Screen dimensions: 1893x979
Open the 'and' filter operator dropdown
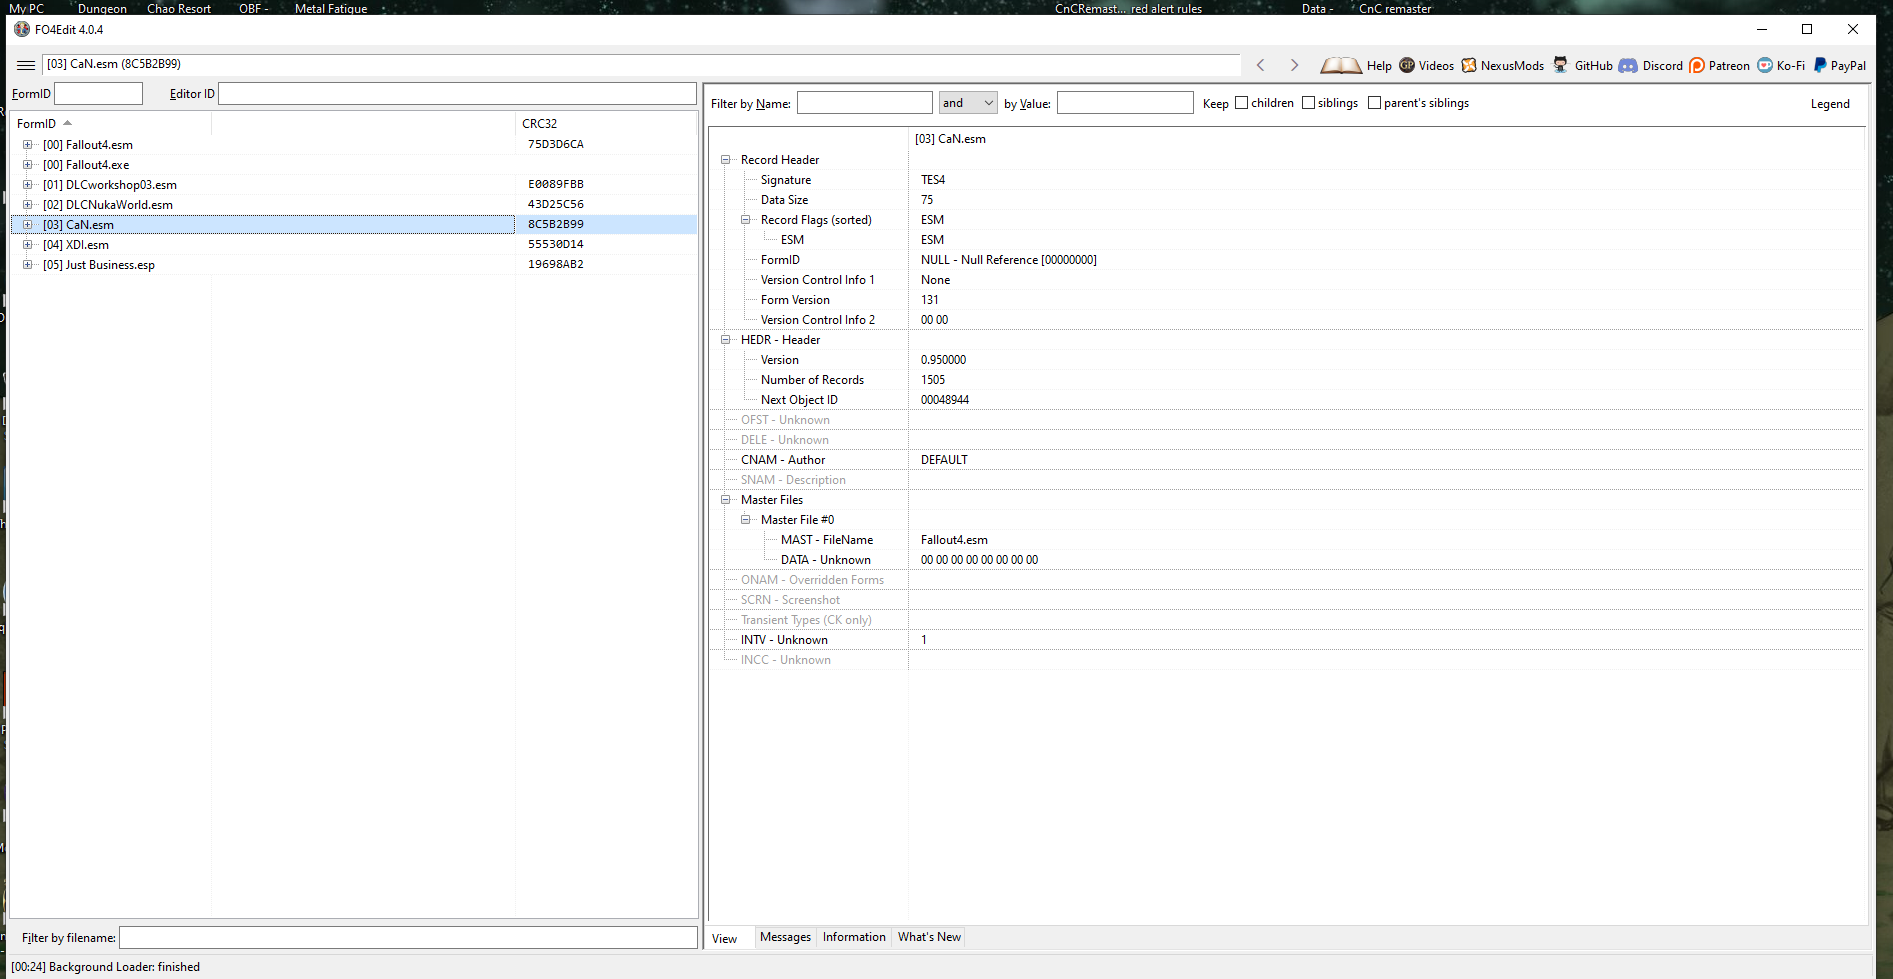pyautogui.click(x=967, y=103)
